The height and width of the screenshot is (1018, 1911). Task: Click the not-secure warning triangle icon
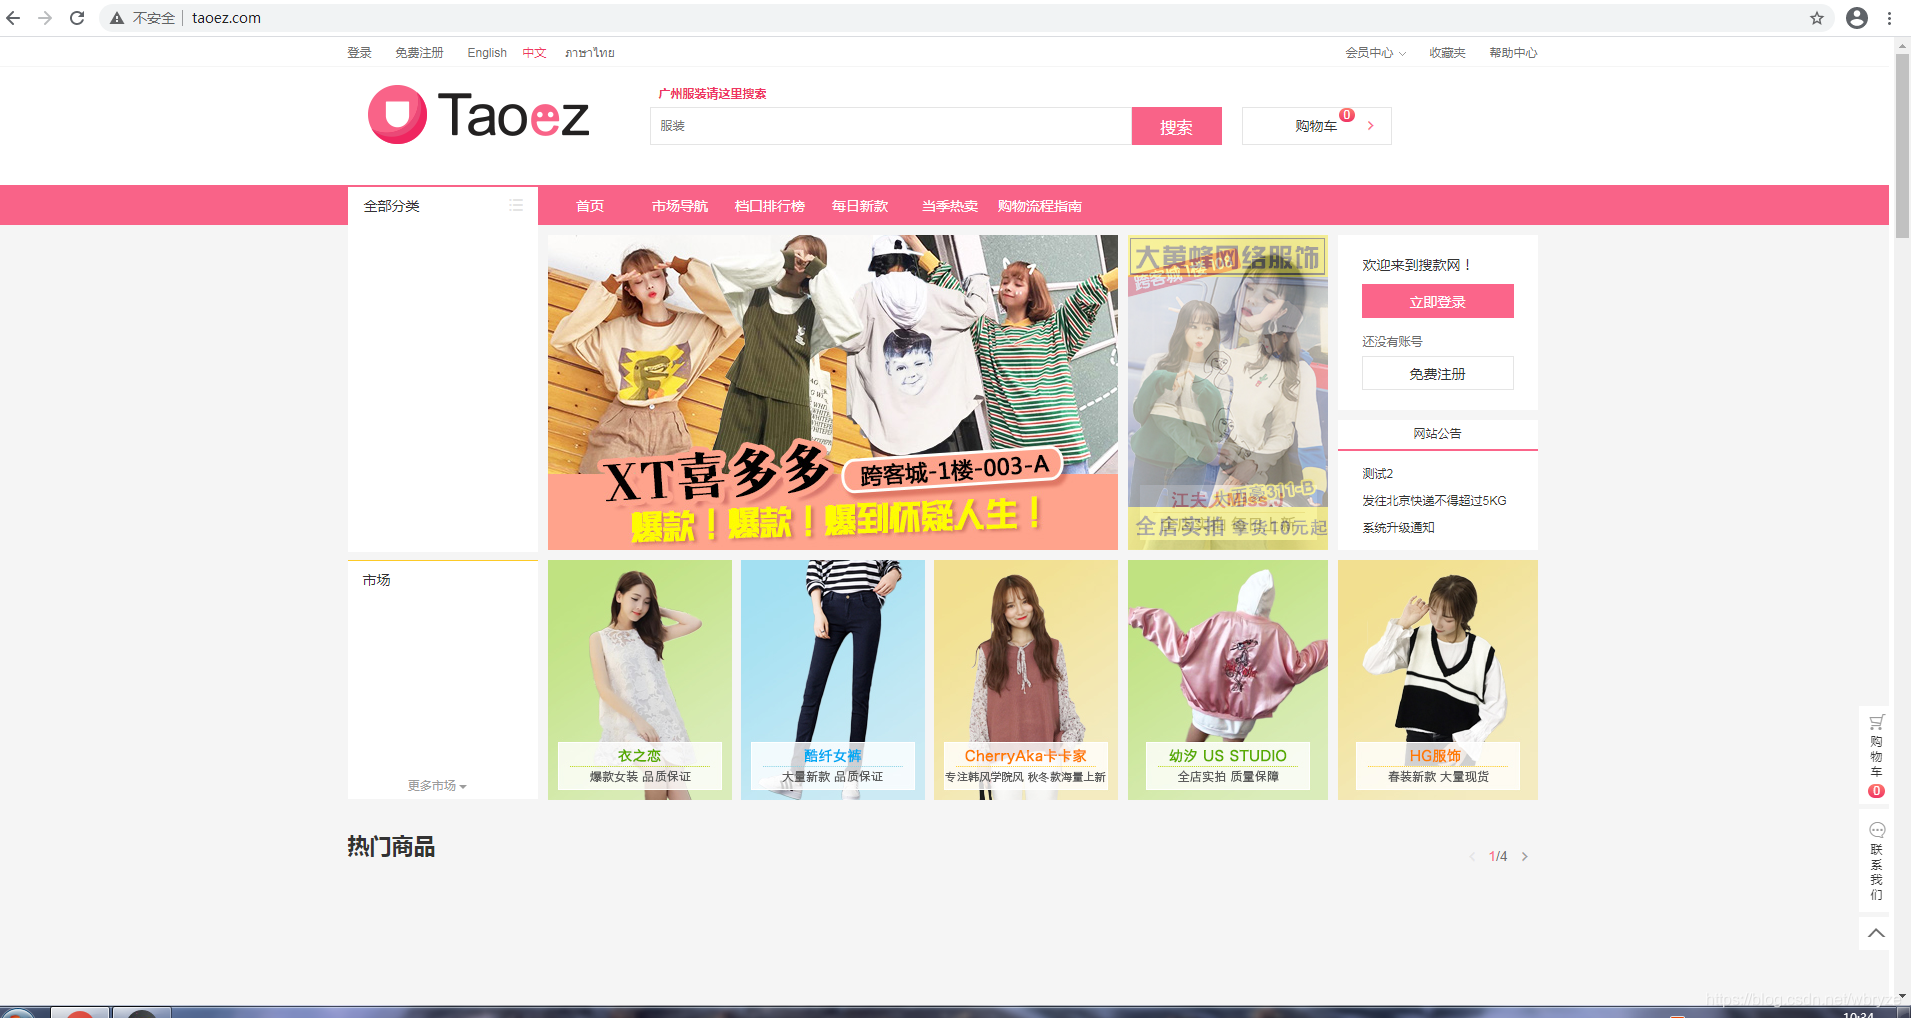click(117, 18)
